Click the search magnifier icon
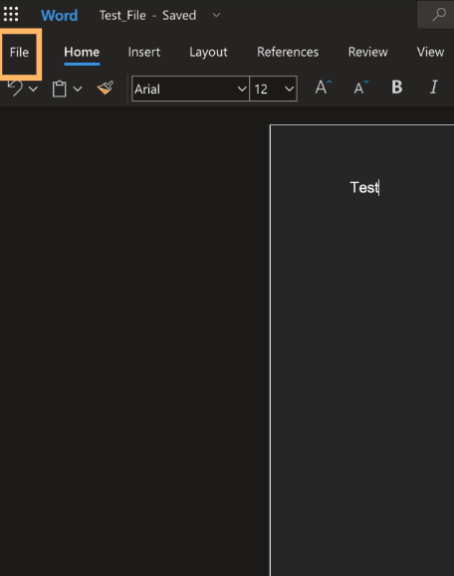 point(439,15)
